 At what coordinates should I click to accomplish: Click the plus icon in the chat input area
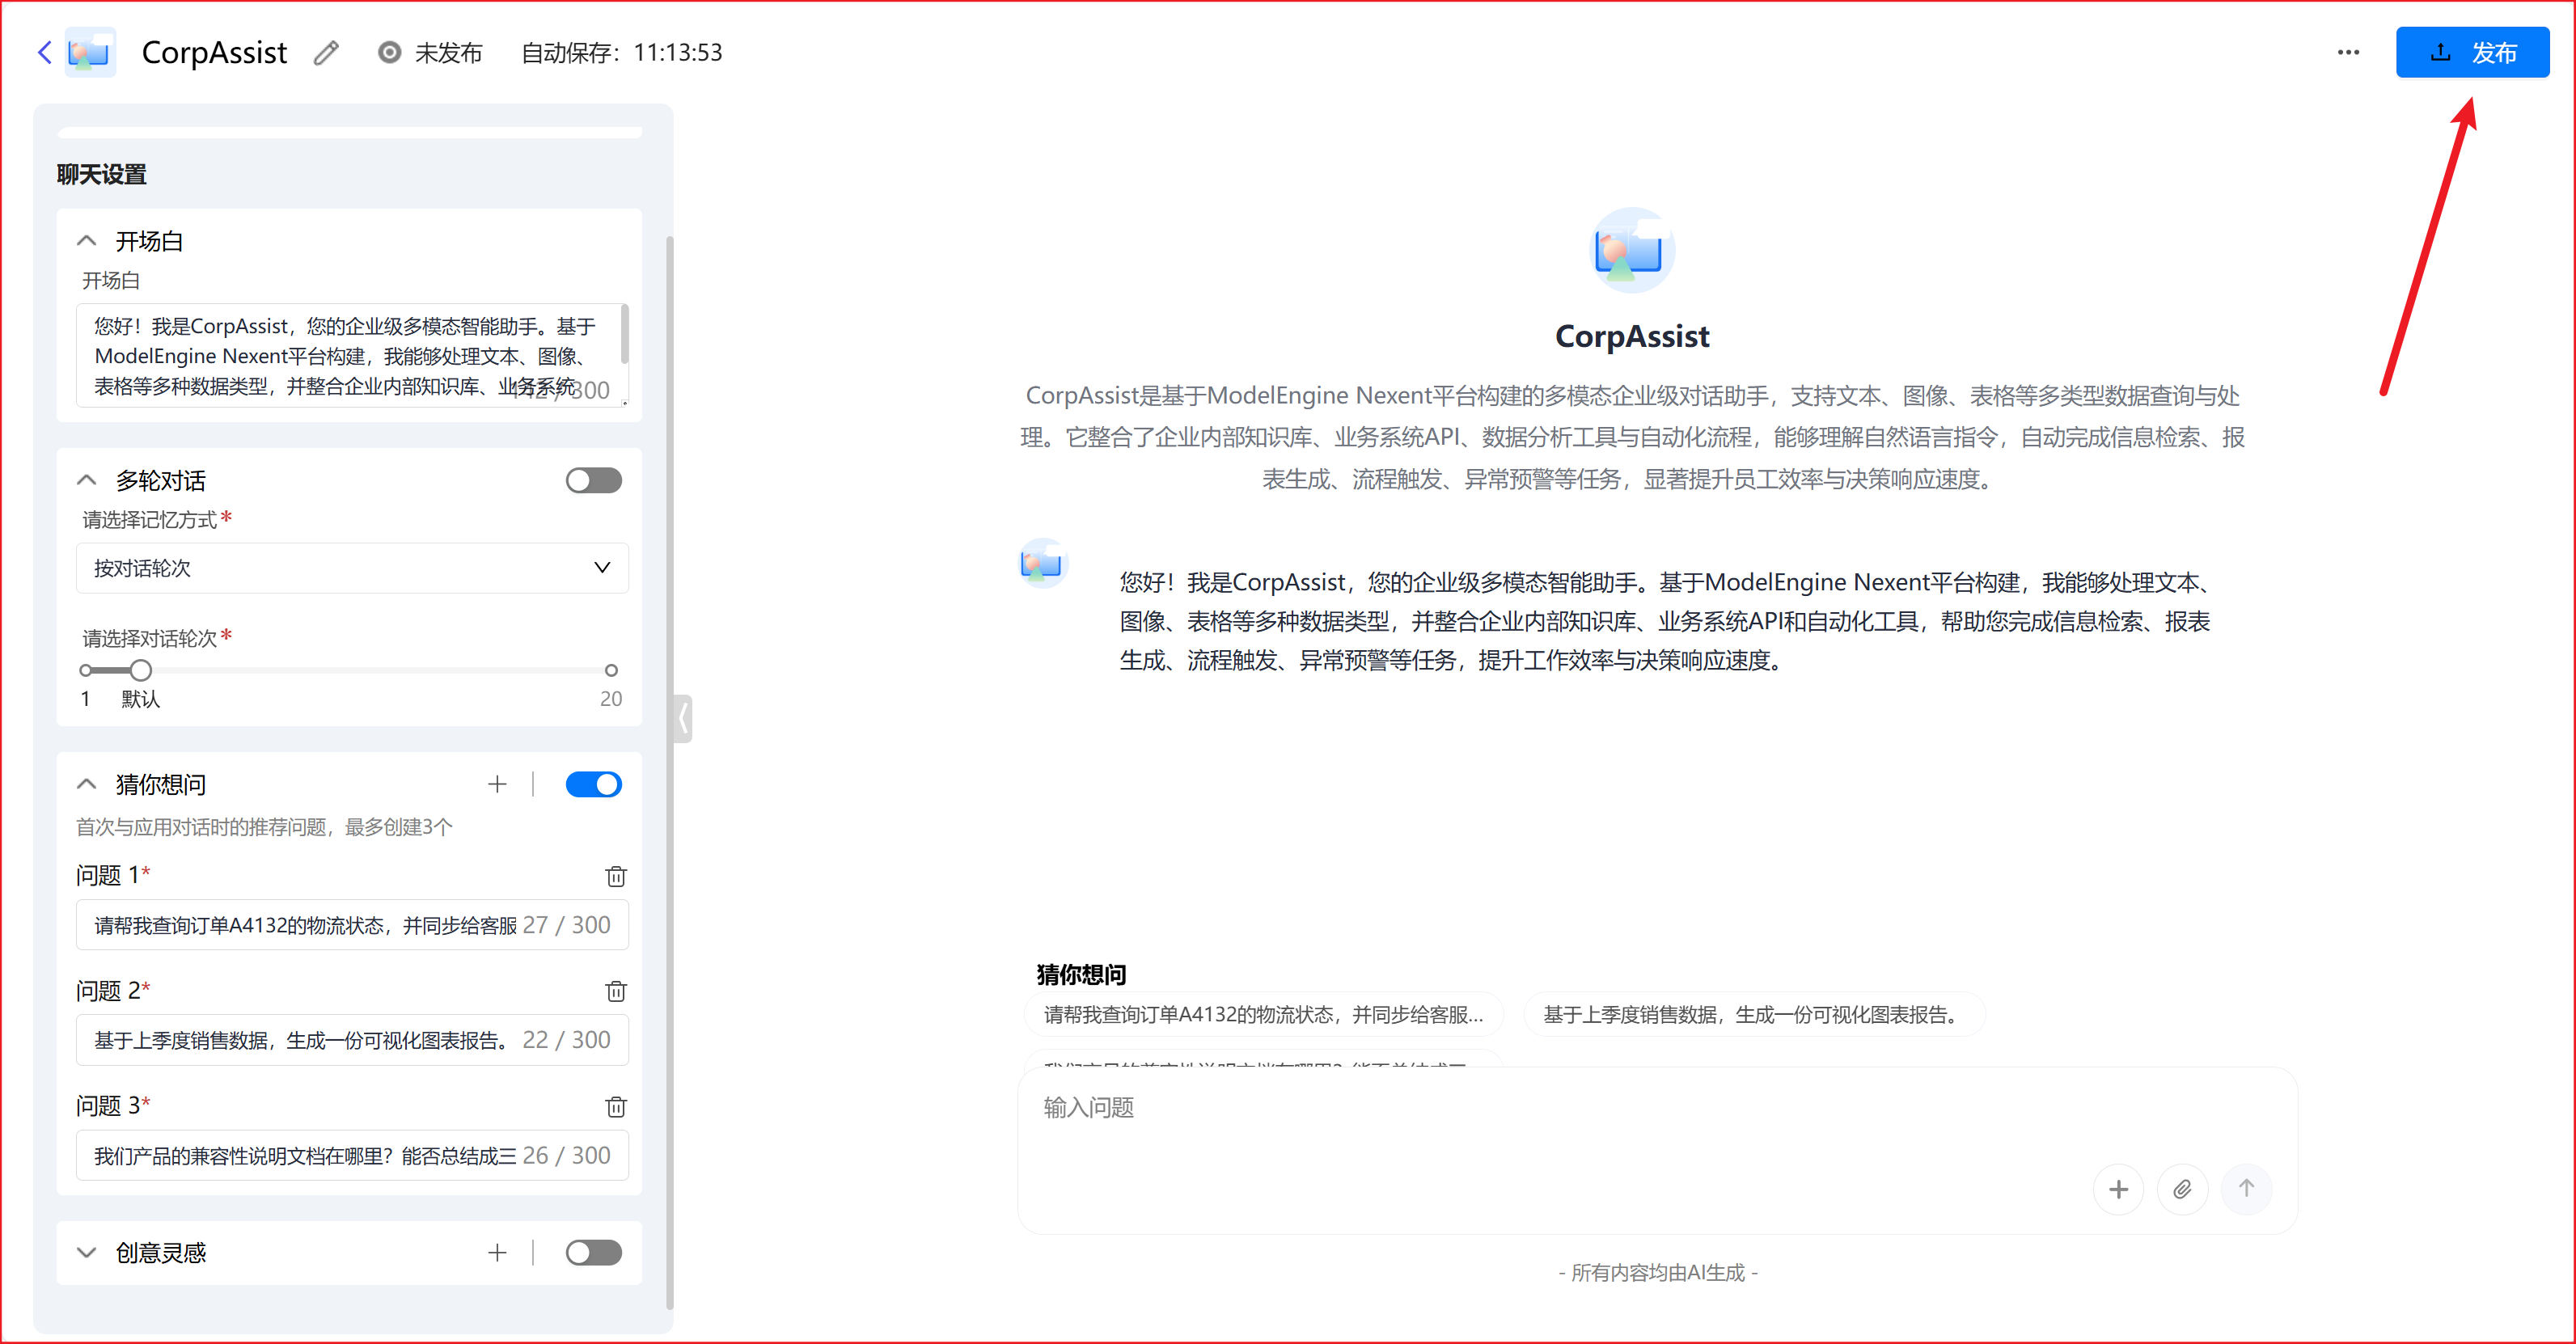point(2119,1189)
